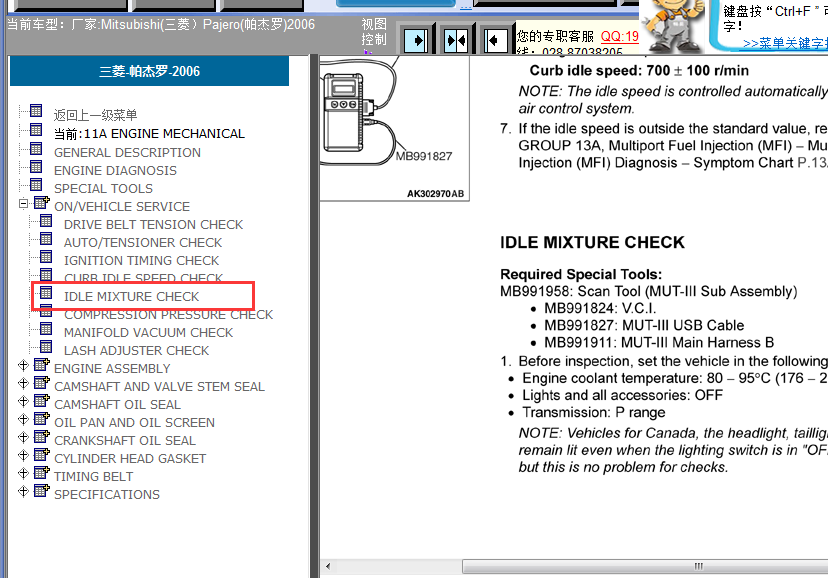This screenshot has height=578, width=828.
Task: Expand the TIMING BELT node
Action: pos(23,473)
